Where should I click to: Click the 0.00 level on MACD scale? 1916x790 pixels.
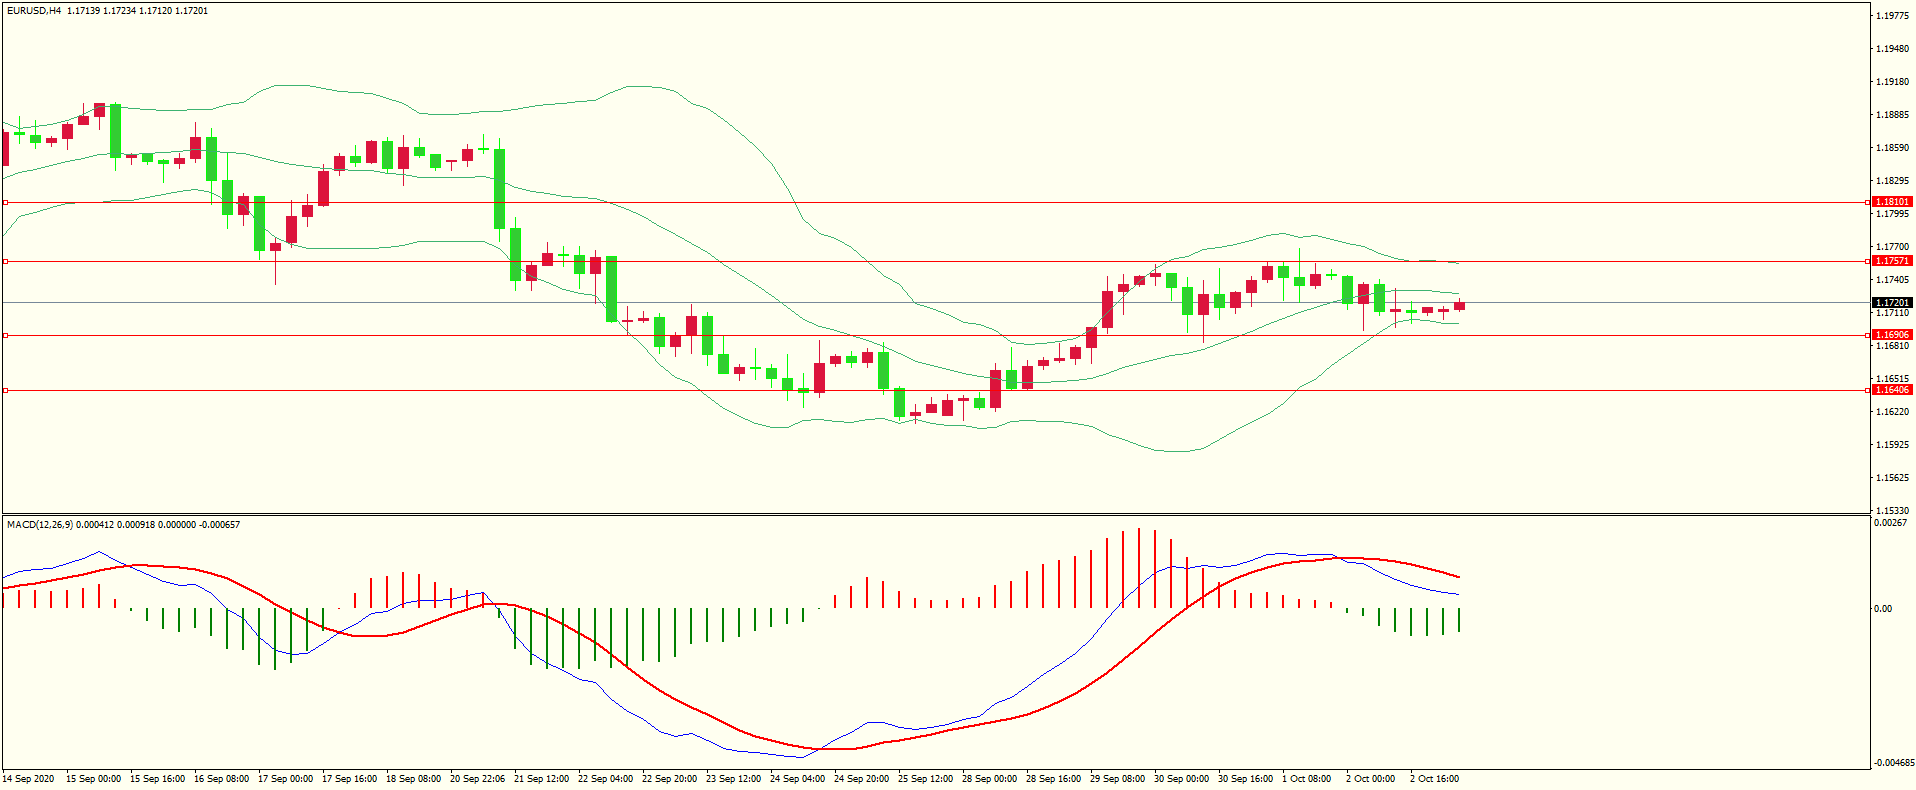pos(1883,608)
